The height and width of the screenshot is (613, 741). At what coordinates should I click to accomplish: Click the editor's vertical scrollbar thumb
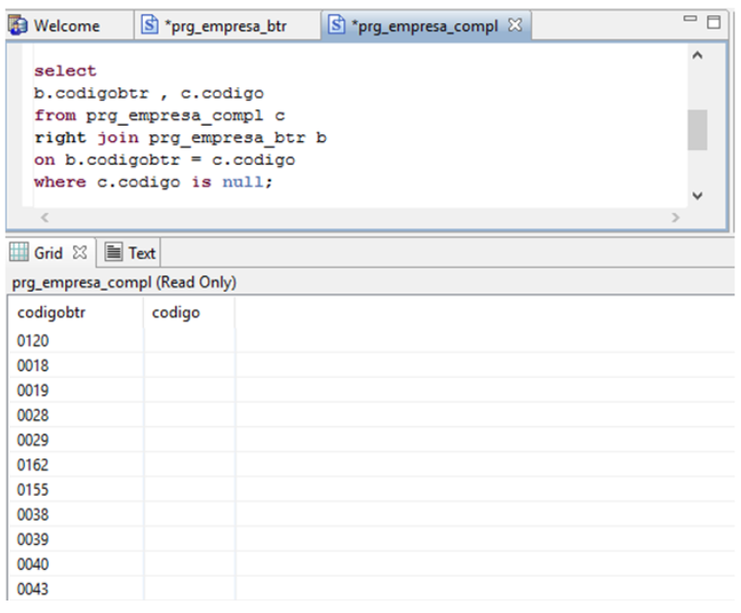(x=697, y=129)
